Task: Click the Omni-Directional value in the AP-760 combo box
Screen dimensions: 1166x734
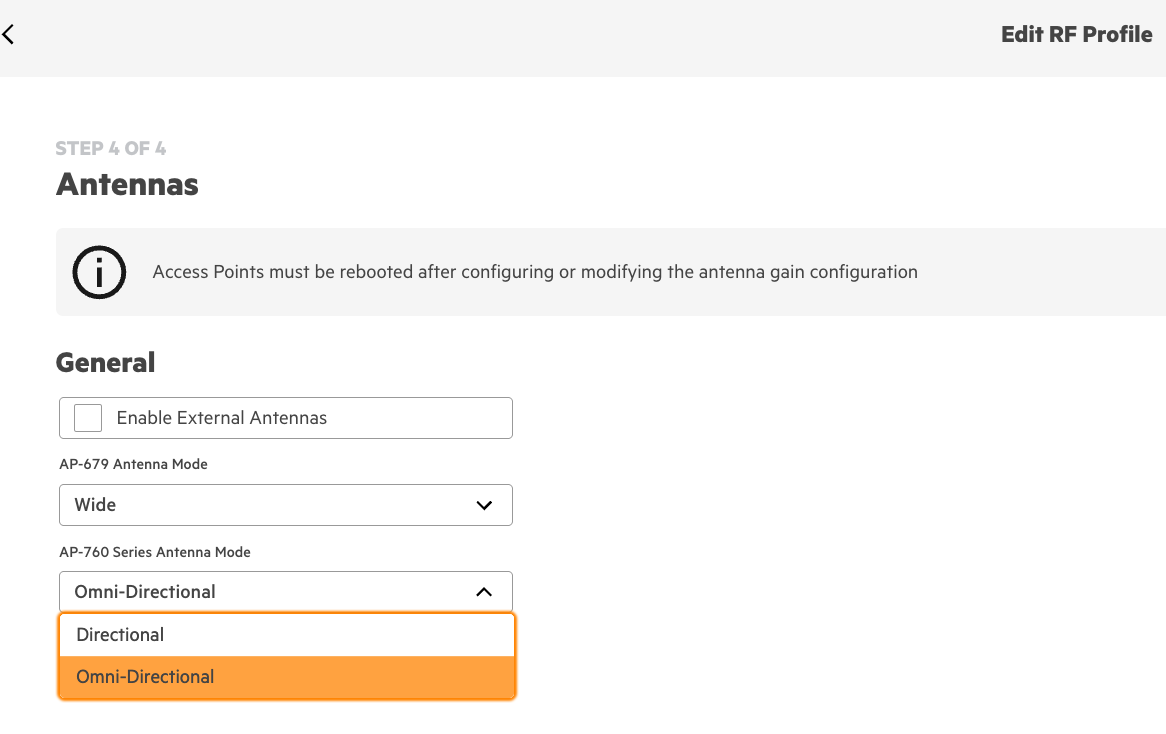Action: tap(145, 592)
